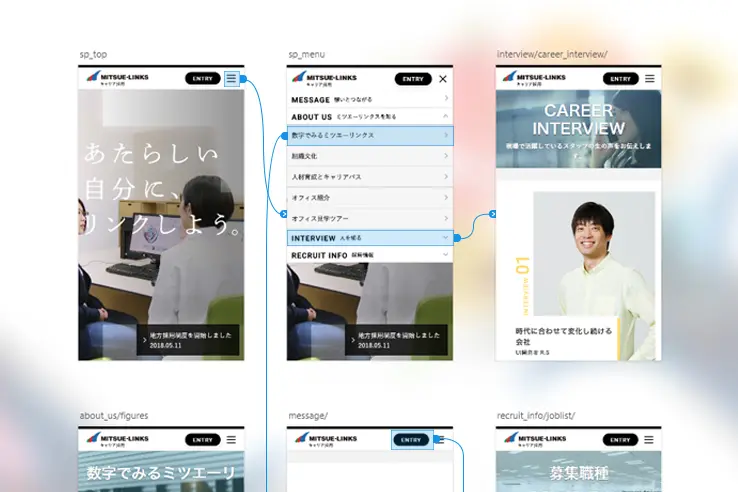Select prototype link handle on INTERVIEW row
738x492 pixels.
(x=457, y=238)
